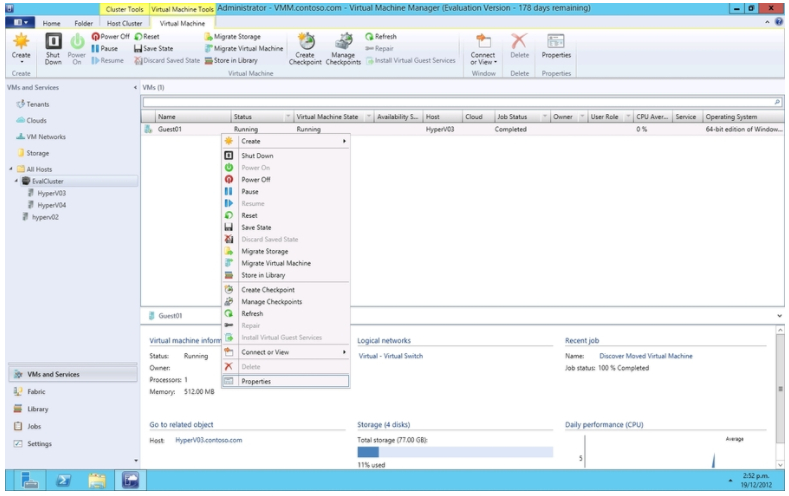Click the search magnifier in filter box
This screenshot has width=789, height=496.
tap(777, 102)
